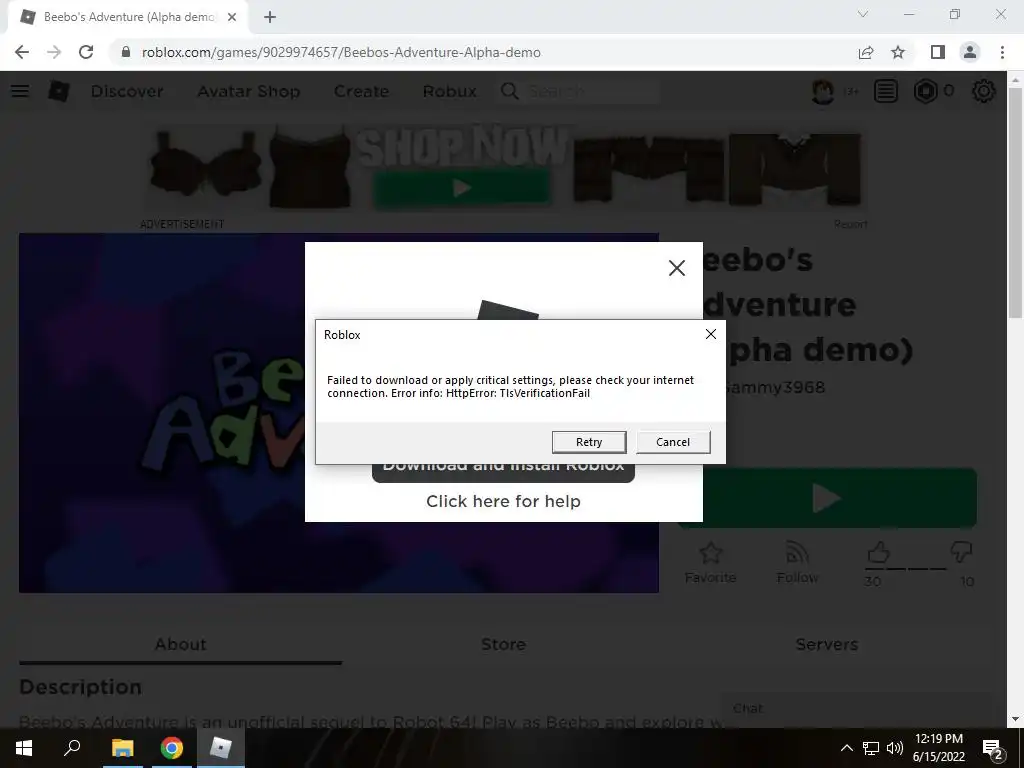Open the Roblox hamburger navigation menu

tap(20, 91)
